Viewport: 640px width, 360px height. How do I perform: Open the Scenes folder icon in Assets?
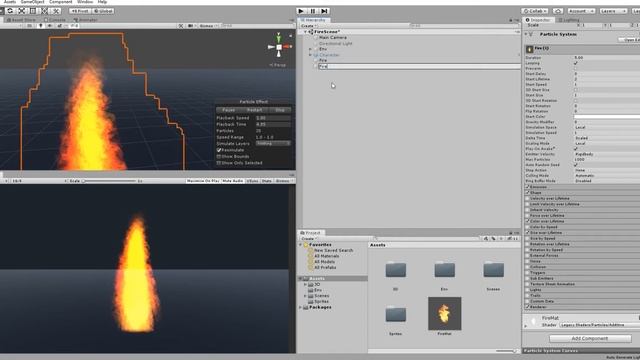(493, 270)
